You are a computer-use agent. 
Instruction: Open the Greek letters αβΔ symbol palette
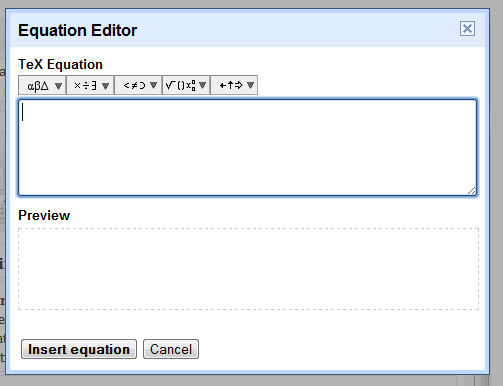[42, 85]
